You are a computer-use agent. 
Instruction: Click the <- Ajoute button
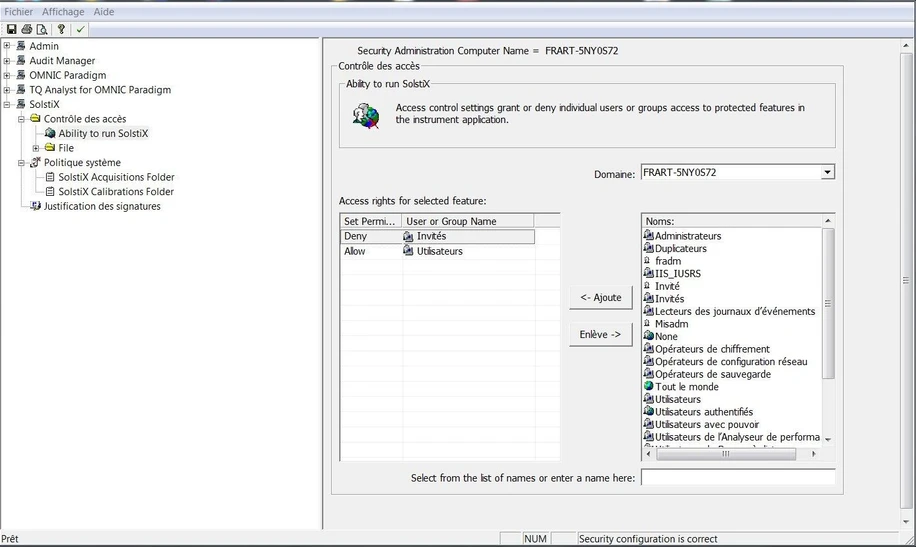pyautogui.click(x=601, y=297)
